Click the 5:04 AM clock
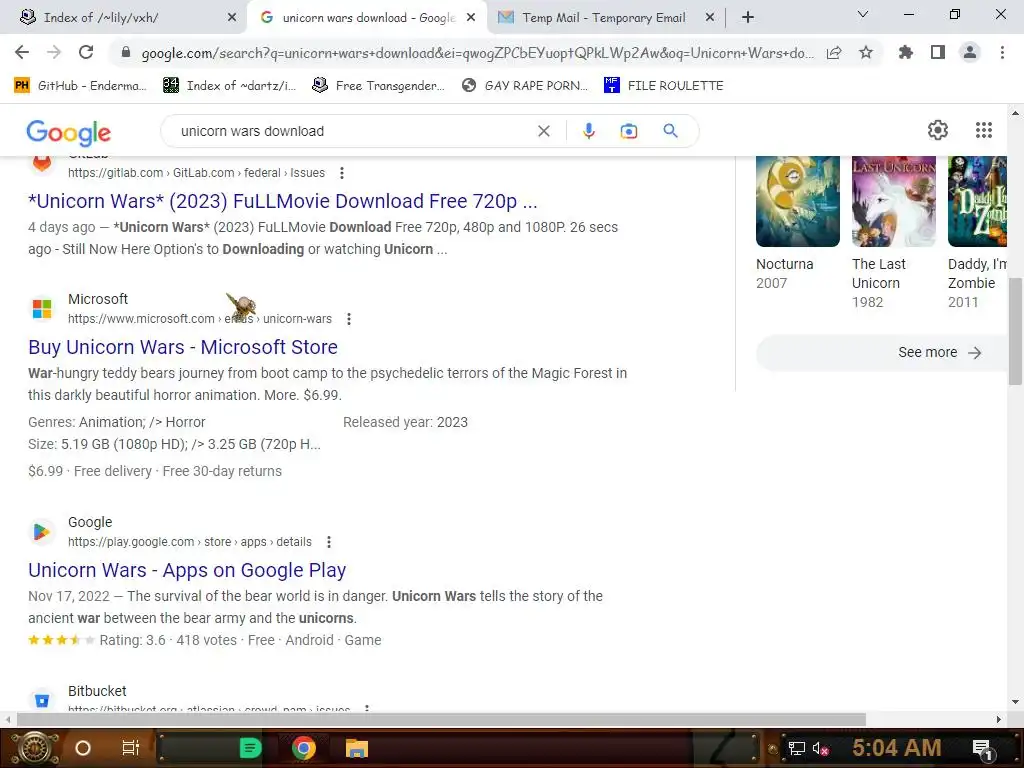The image size is (1024, 768). click(897, 748)
